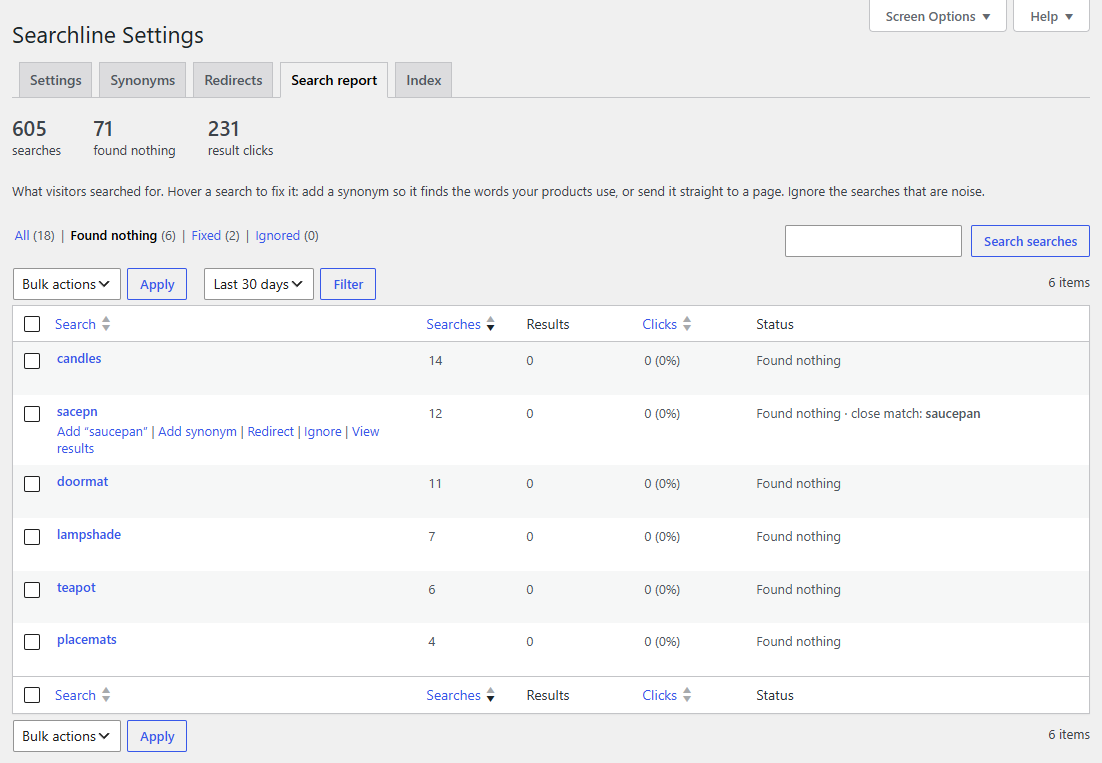Open the top Bulk actions dropdown
The height and width of the screenshot is (763, 1102).
point(67,284)
